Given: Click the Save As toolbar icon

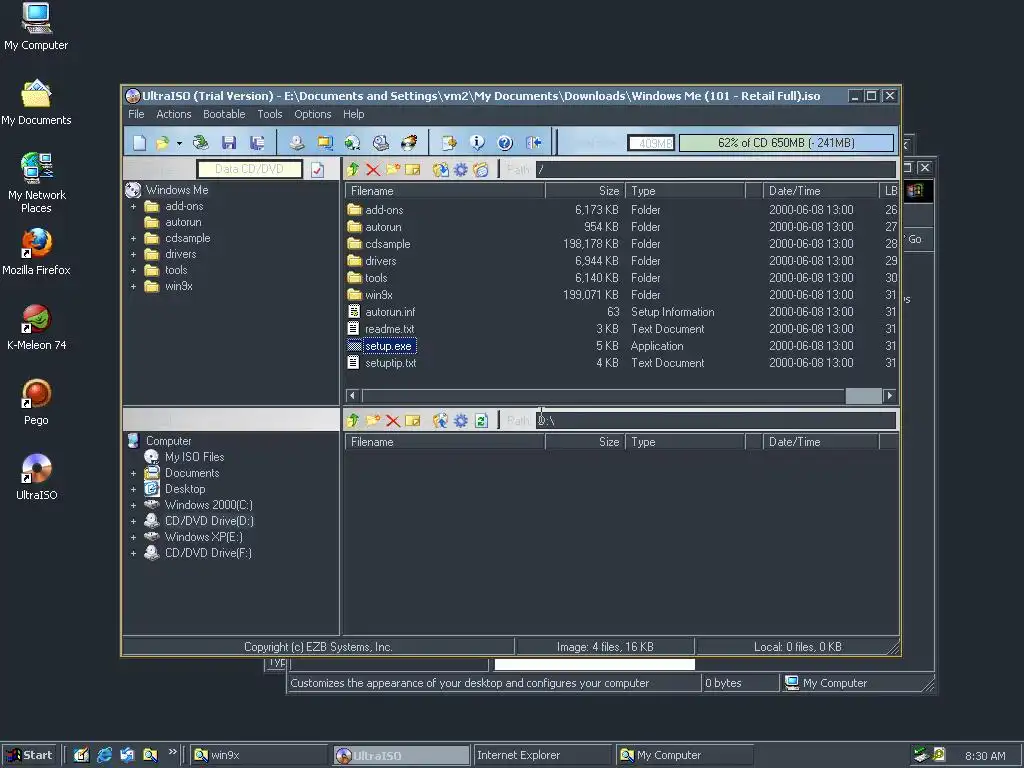Looking at the screenshot, I should pos(257,142).
